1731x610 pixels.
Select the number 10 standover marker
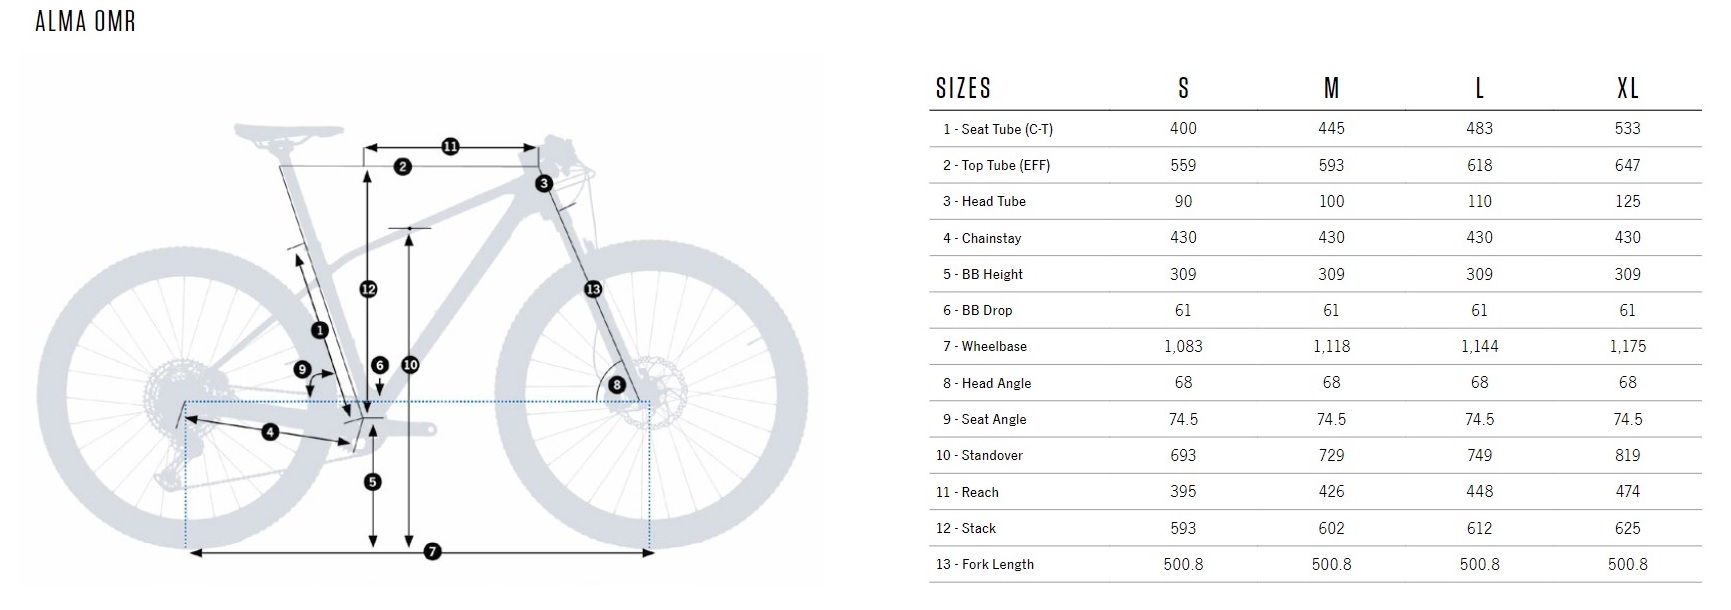click(x=410, y=365)
